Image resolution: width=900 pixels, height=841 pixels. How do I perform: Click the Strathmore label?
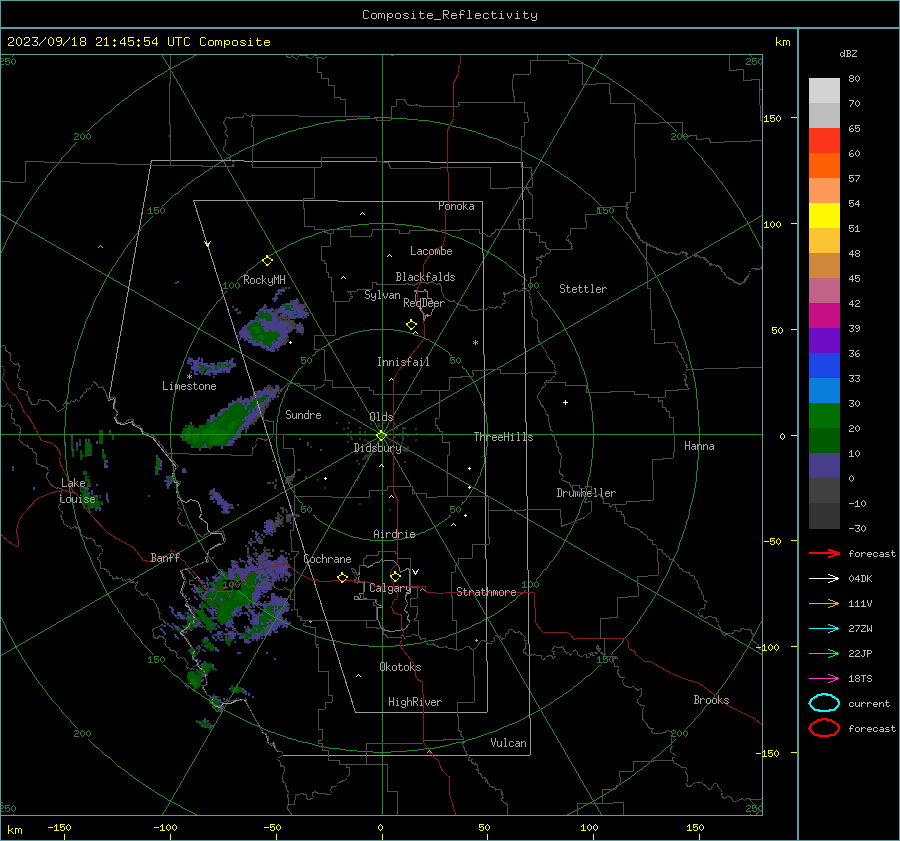click(x=486, y=592)
